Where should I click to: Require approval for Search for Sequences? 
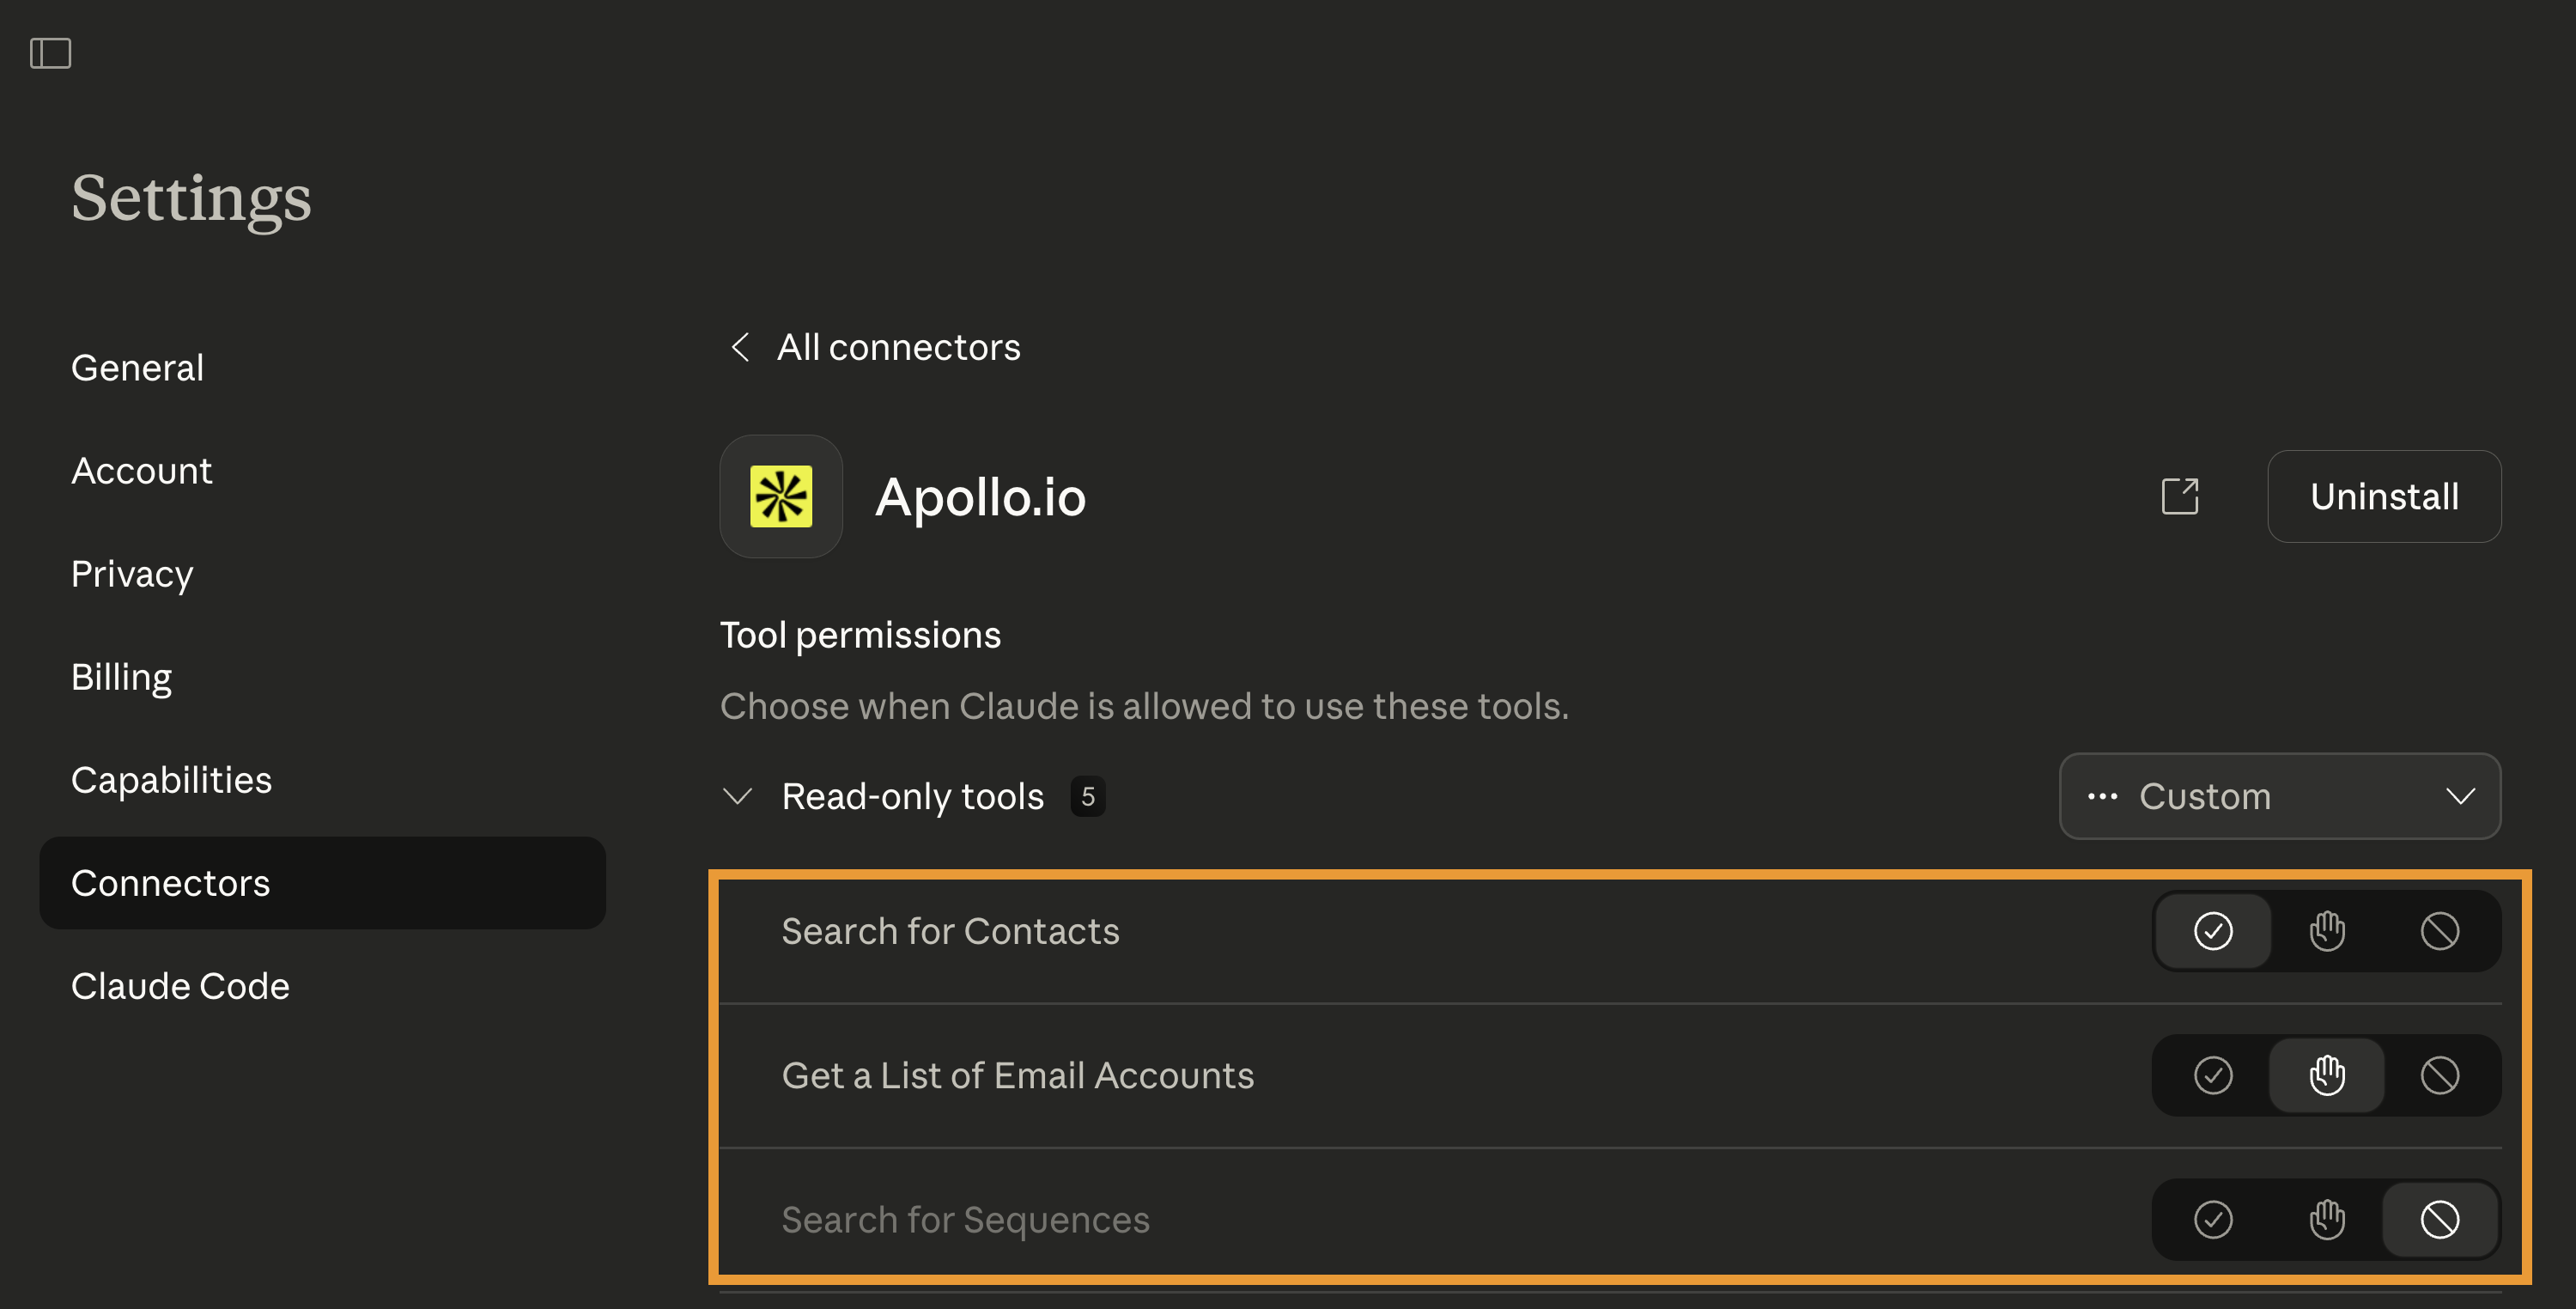(x=2326, y=1219)
